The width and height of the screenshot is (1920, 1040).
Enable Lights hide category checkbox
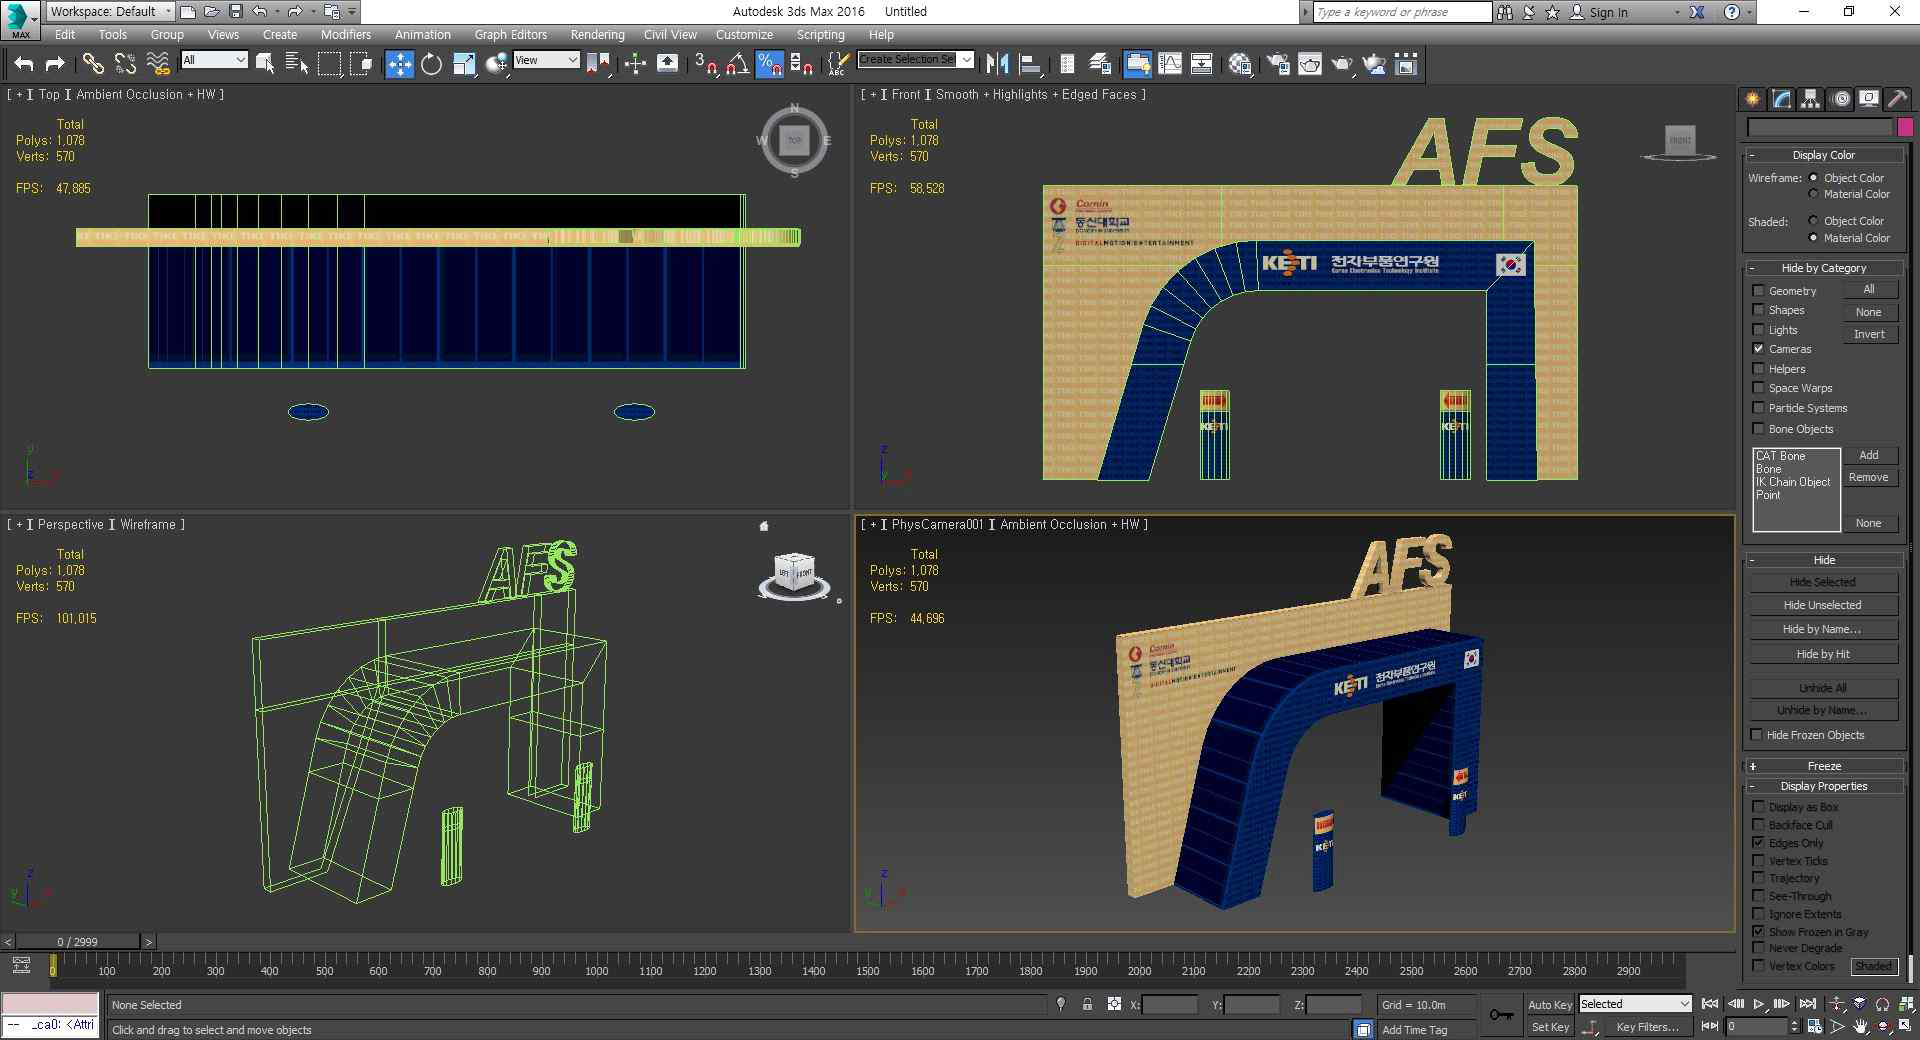pyautogui.click(x=1758, y=329)
